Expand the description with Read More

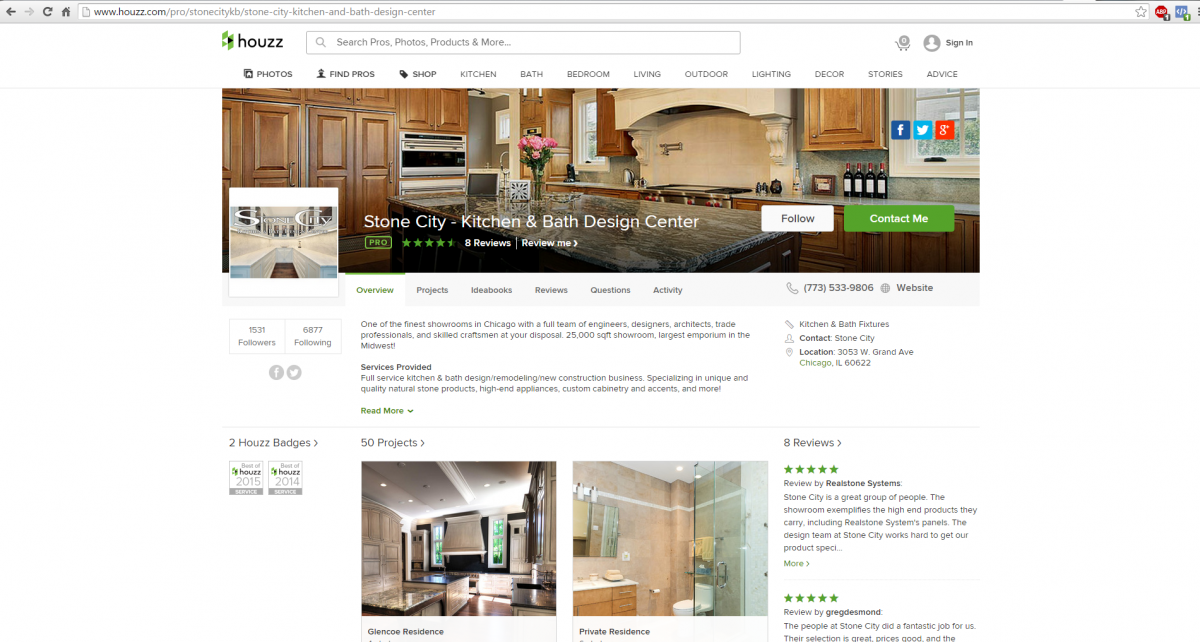(387, 411)
